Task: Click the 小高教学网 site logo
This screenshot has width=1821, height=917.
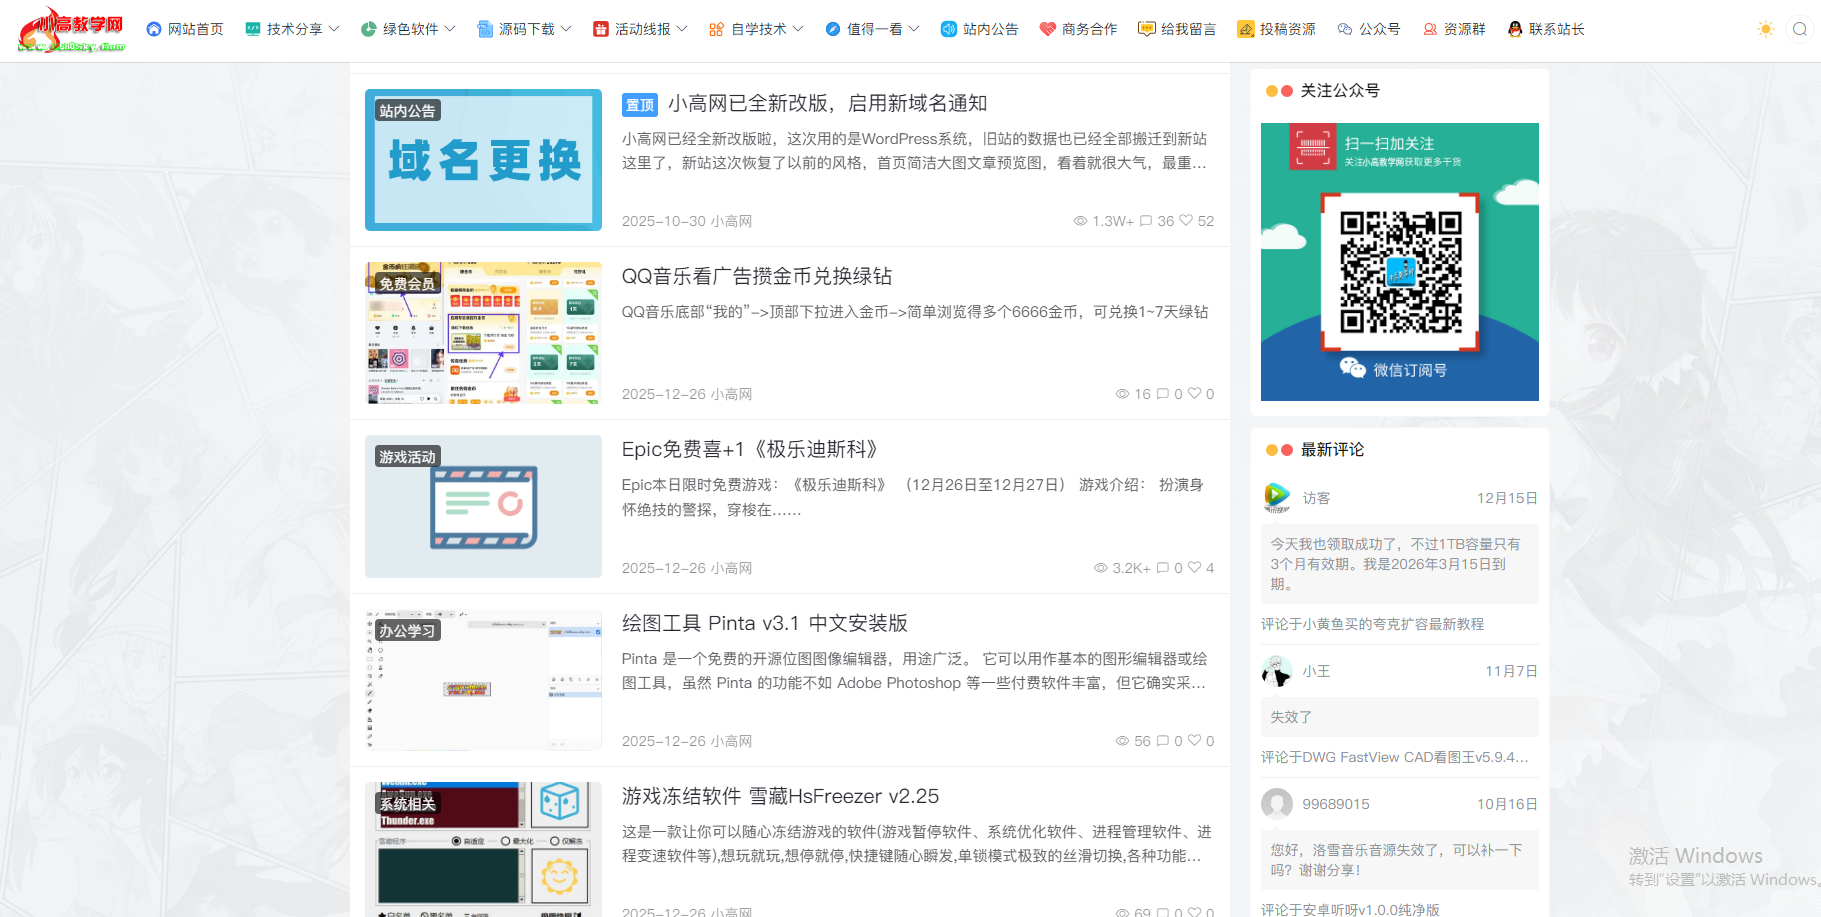Action: tap(72, 29)
